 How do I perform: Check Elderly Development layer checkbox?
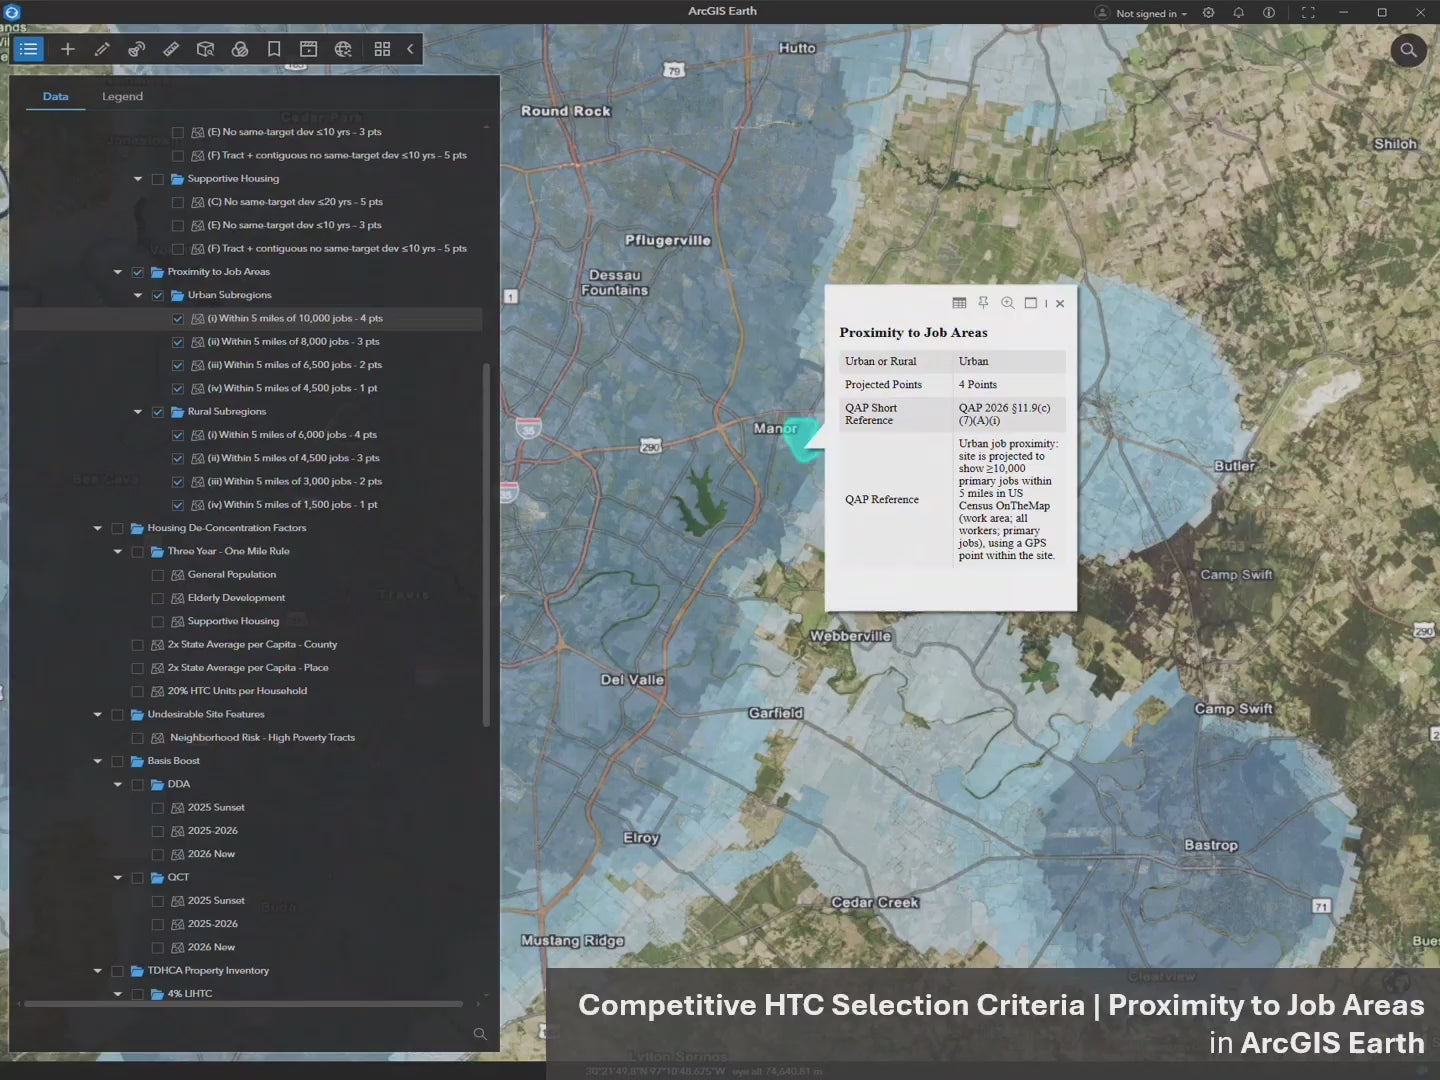[x=158, y=598]
